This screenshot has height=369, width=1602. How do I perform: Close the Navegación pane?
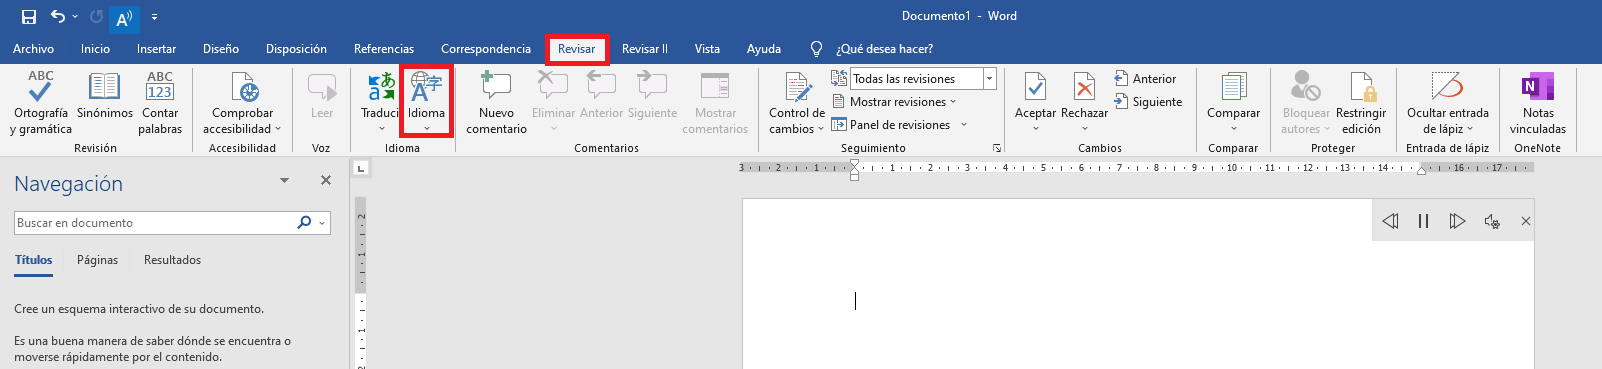[326, 180]
